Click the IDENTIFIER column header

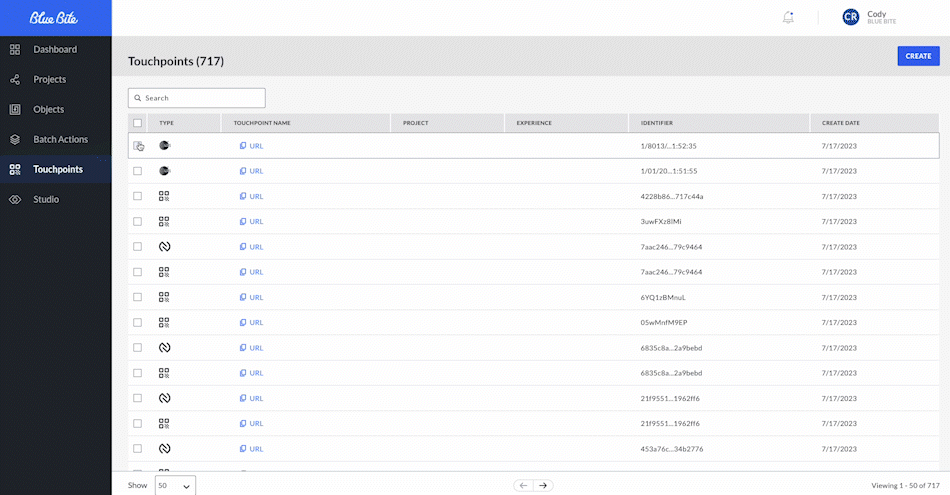click(657, 123)
